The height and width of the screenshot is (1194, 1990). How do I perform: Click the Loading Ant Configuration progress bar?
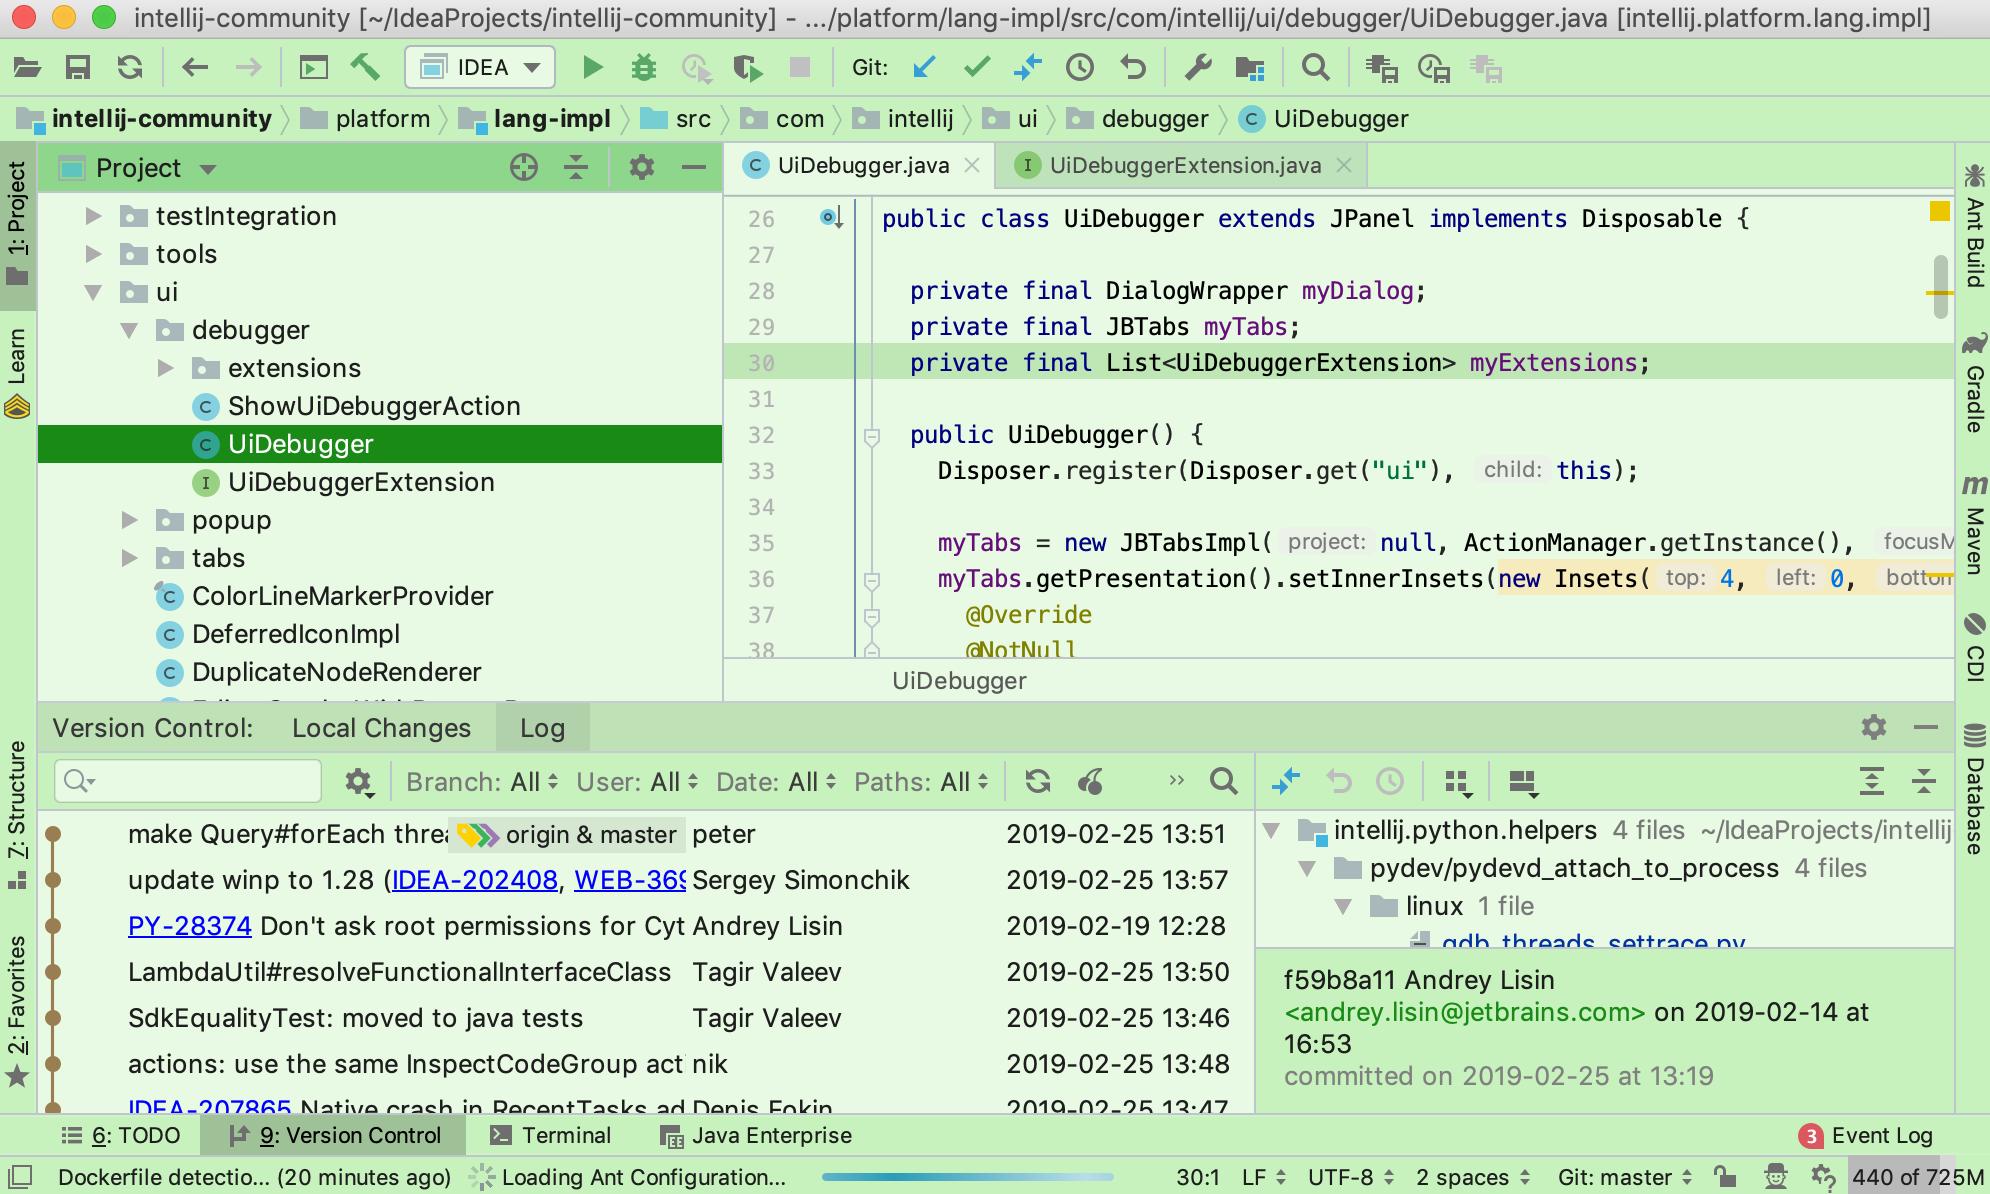point(967,1177)
